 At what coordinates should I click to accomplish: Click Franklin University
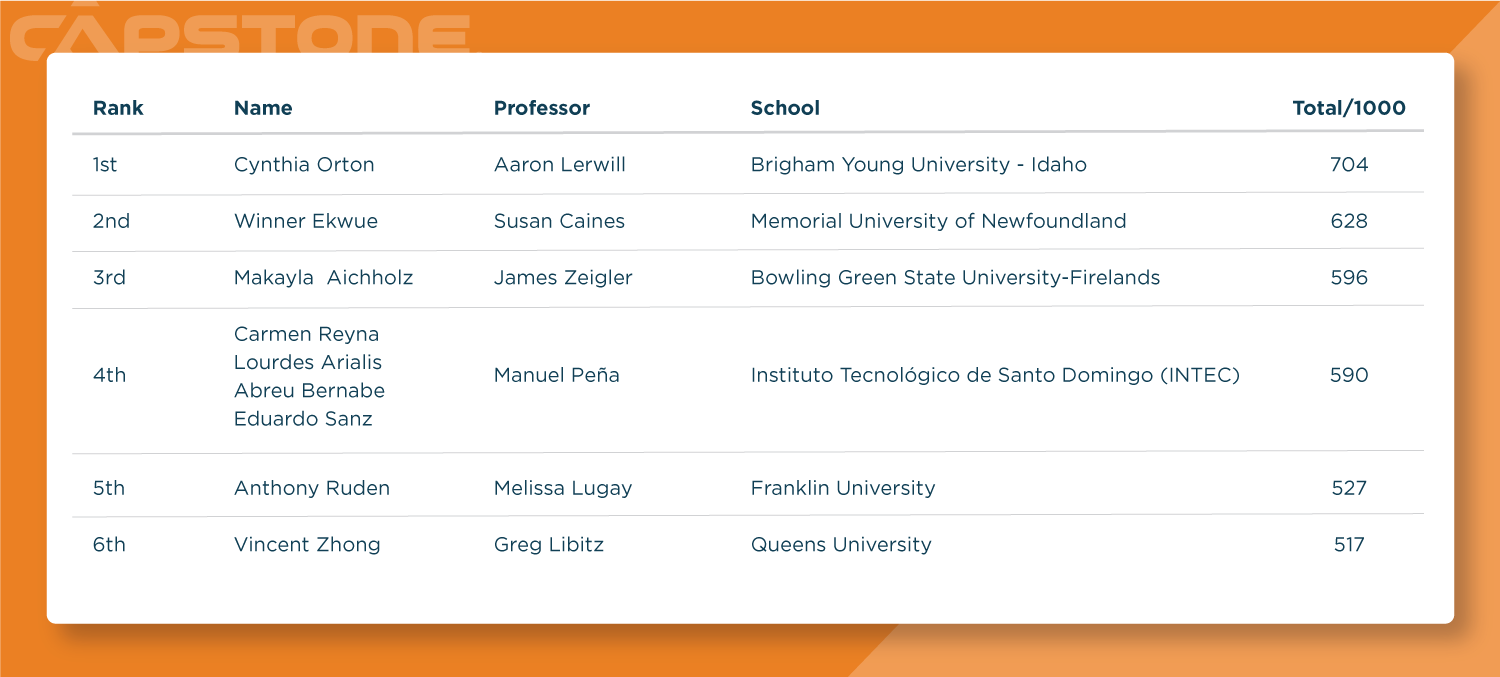coord(843,488)
